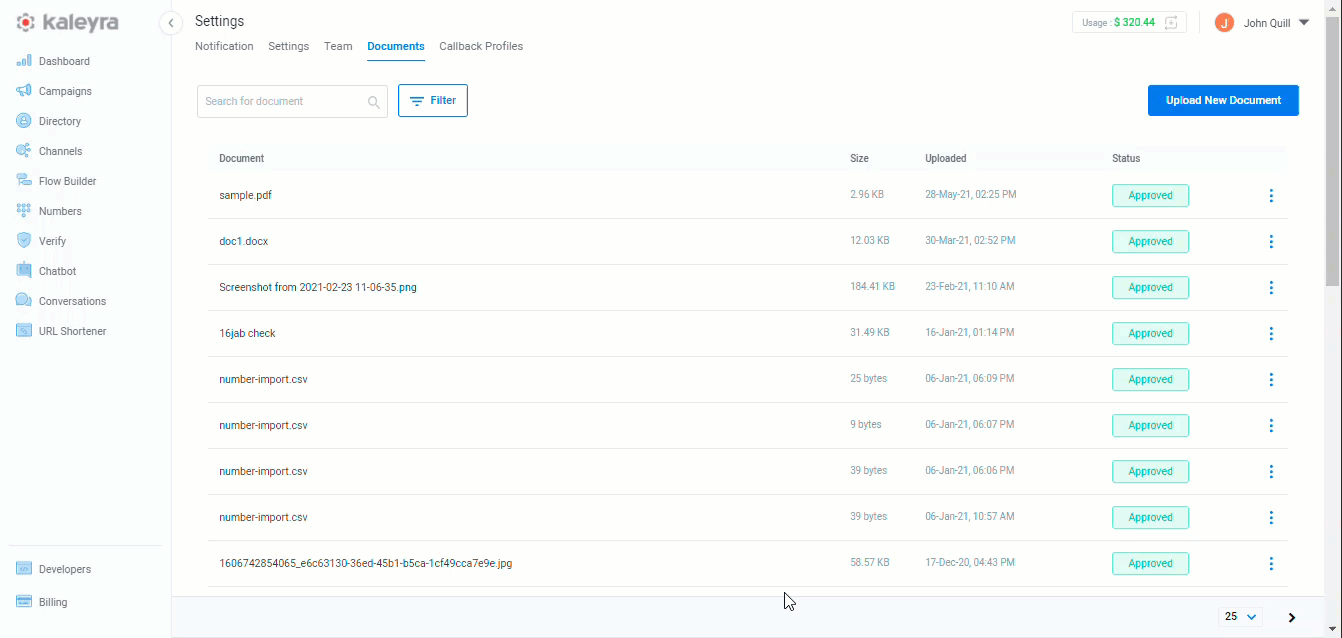
Task: Click the Status column header
Action: (1126, 158)
